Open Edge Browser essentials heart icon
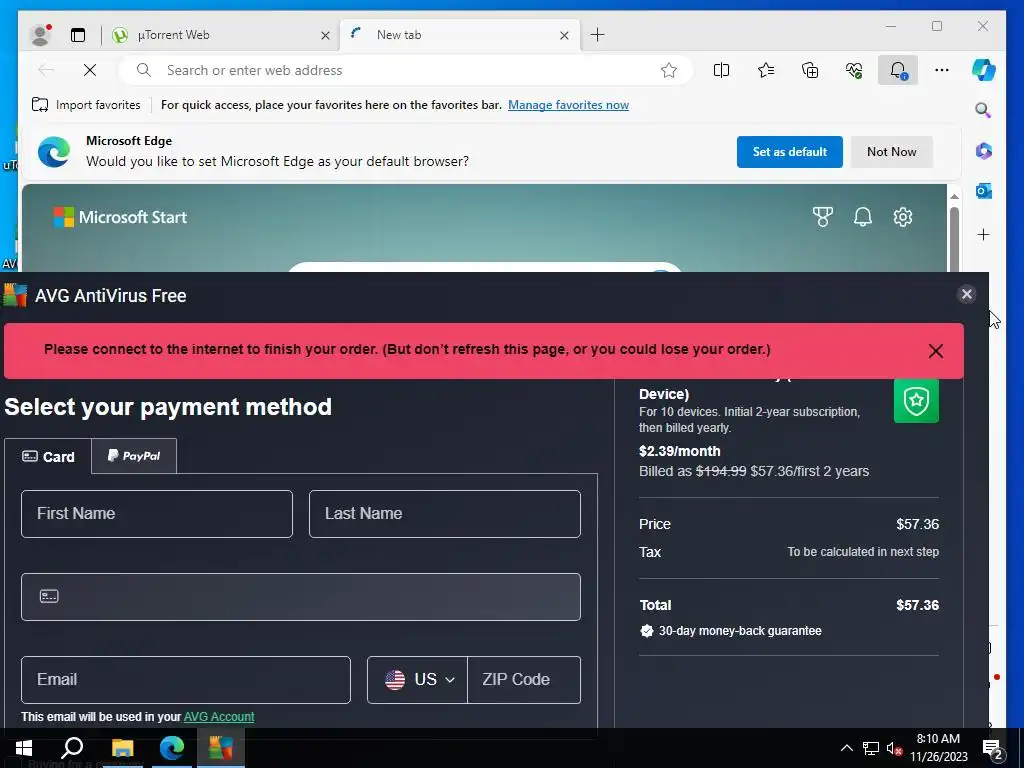 pyautogui.click(x=854, y=70)
